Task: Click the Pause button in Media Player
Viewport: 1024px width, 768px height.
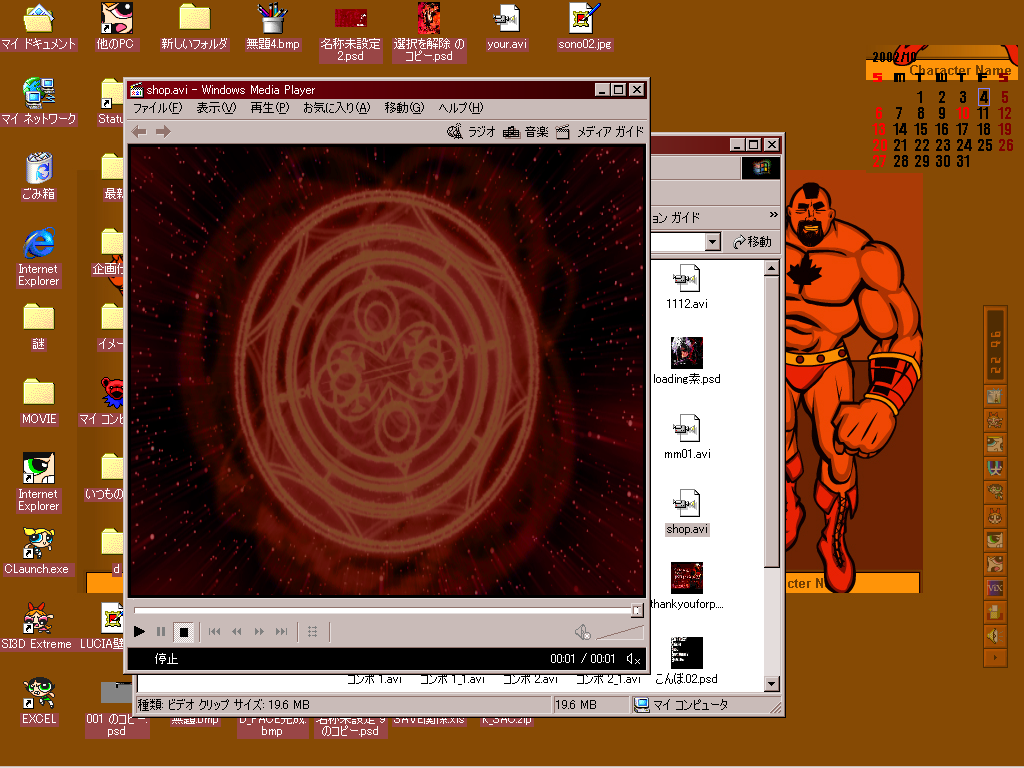Action: click(x=161, y=632)
